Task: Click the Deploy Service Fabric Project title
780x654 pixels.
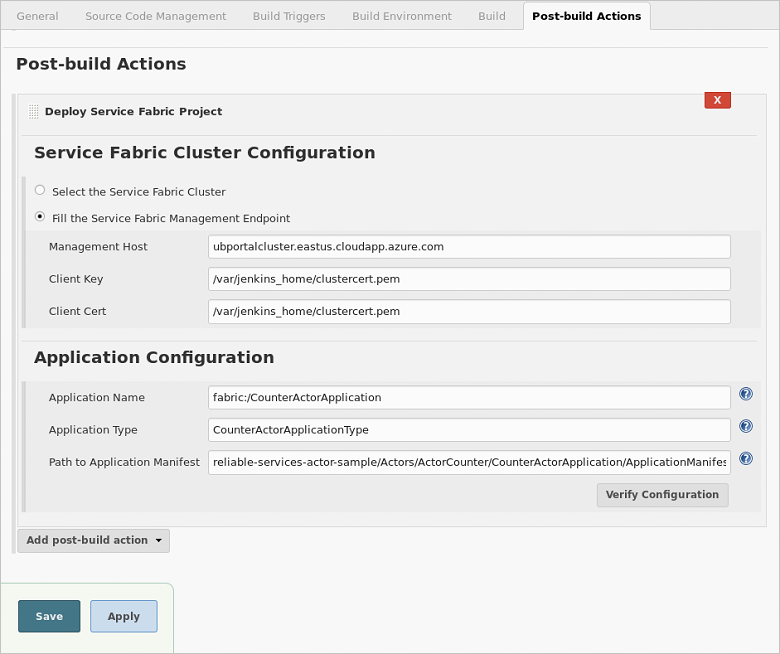Action: (133, 111)
